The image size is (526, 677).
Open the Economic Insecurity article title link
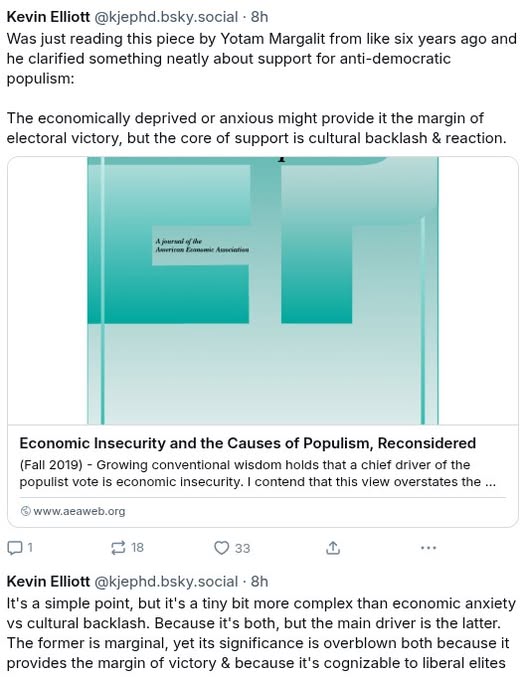tap(247, 443)
